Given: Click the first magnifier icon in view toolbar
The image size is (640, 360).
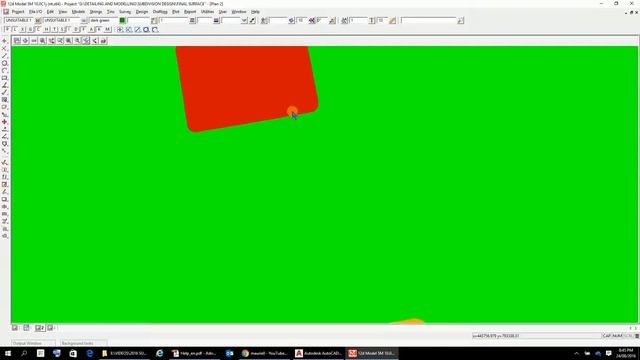Looking at the screenshot, I should point(42,40).
